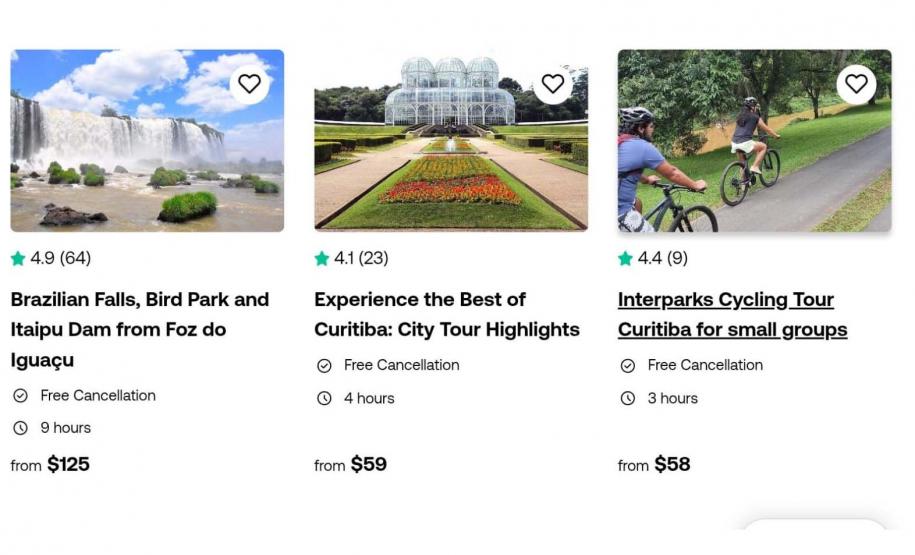Click the from $125 price

pos(50,464)
